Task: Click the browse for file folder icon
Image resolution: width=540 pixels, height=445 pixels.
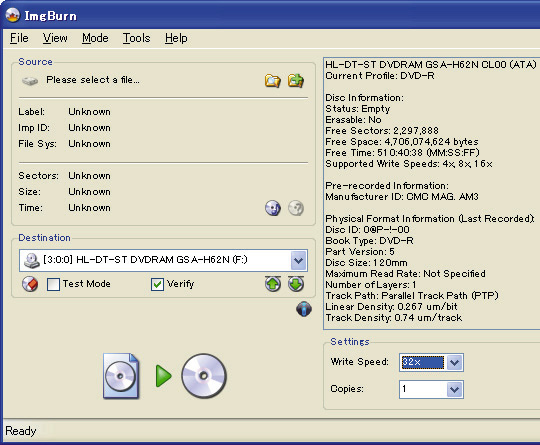Action: (272, 81)
